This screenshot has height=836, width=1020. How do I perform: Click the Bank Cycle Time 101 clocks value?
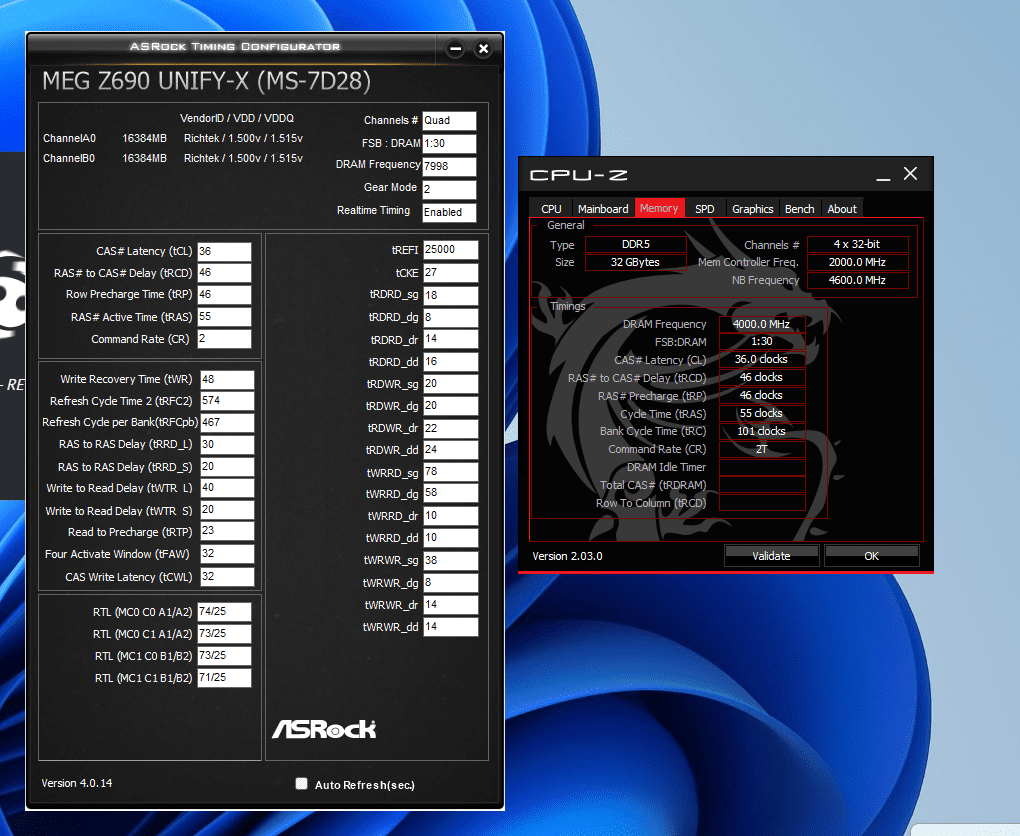(x=762, y=431)
